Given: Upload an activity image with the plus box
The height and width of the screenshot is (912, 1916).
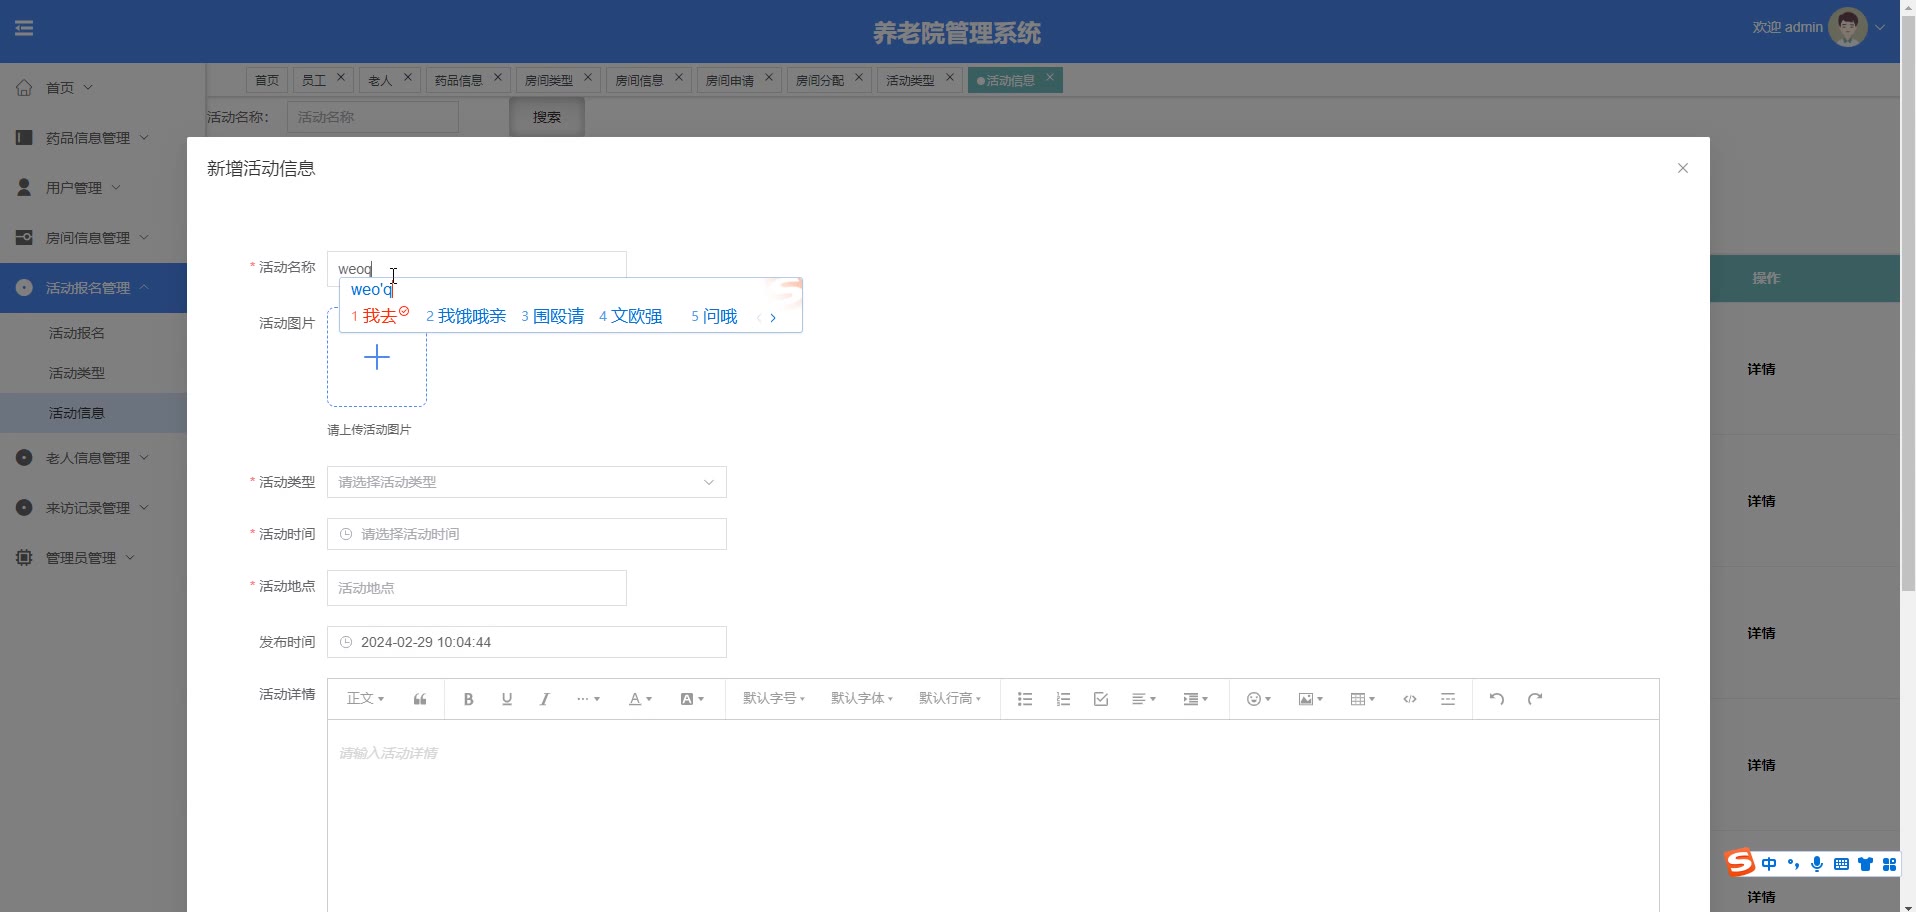Looking at the screenshot, I should point(377,357).
